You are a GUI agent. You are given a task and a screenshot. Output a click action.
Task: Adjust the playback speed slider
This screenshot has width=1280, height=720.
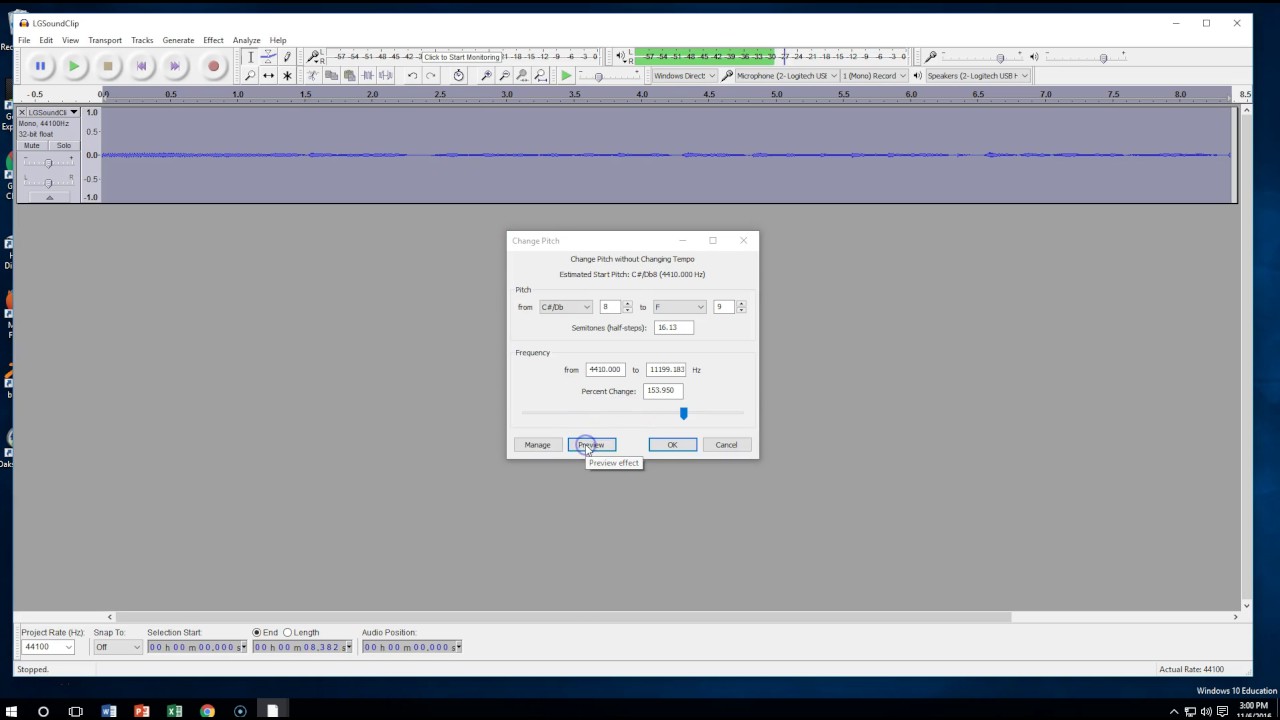599,76
